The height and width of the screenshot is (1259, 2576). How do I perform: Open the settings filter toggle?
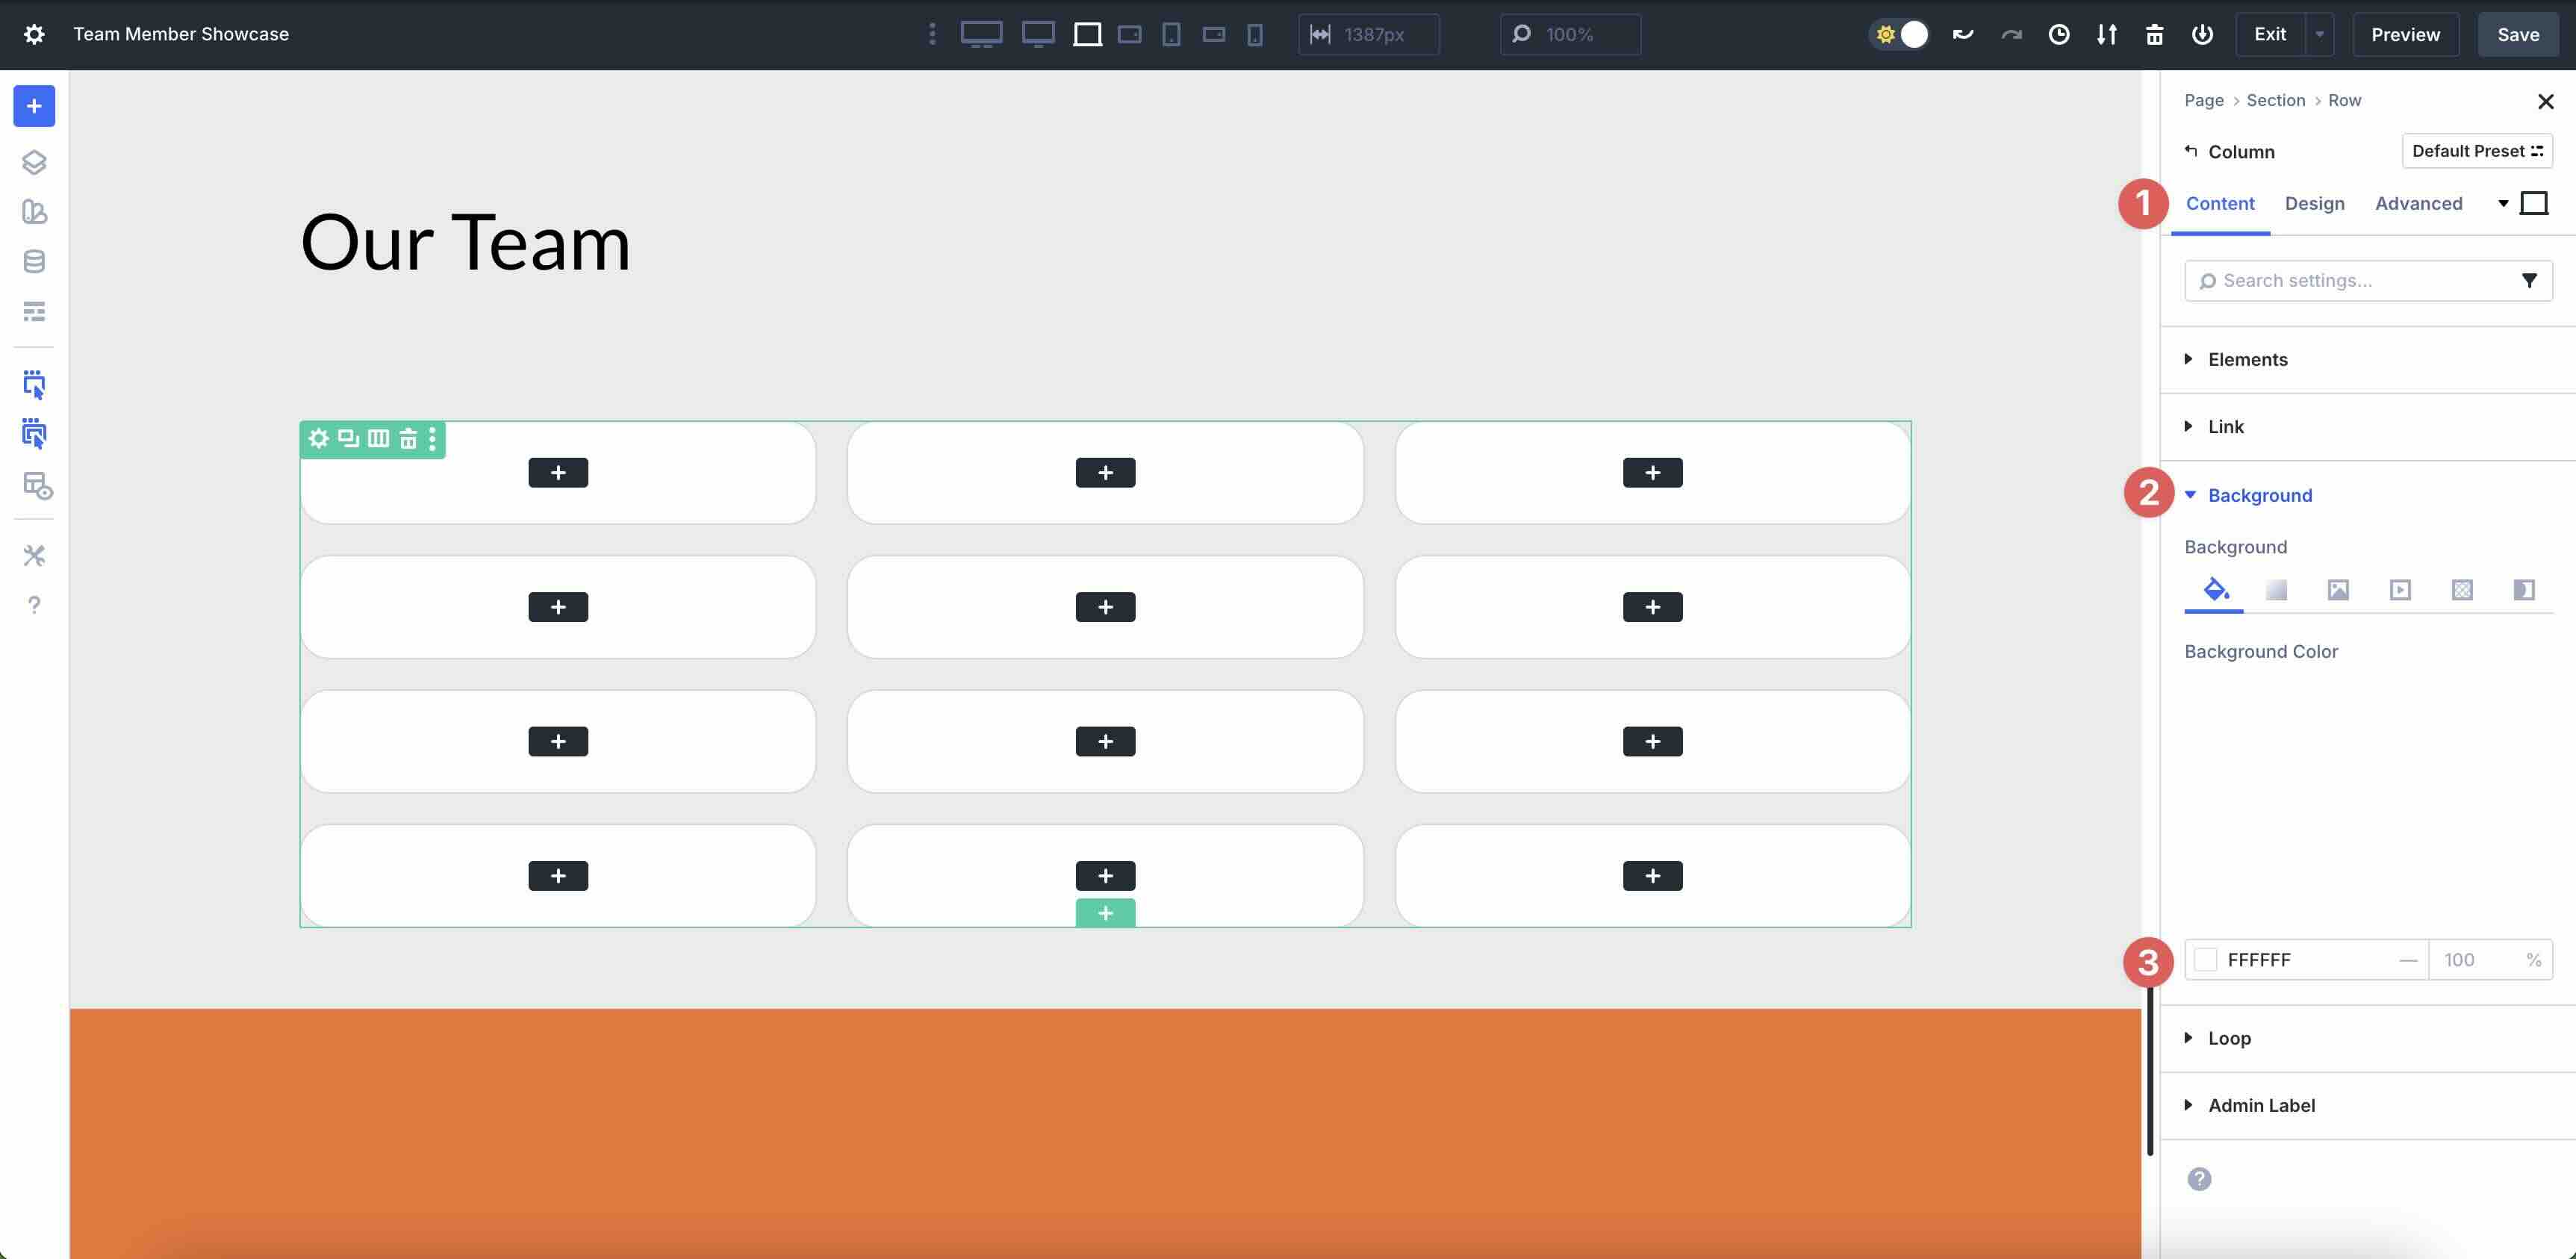pos(2531,280)
